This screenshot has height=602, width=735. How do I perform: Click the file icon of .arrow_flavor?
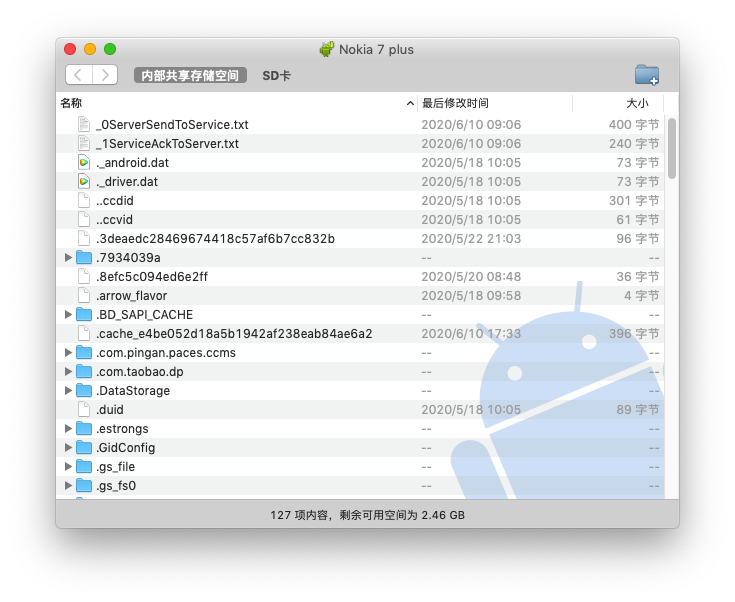pos(84,295)
